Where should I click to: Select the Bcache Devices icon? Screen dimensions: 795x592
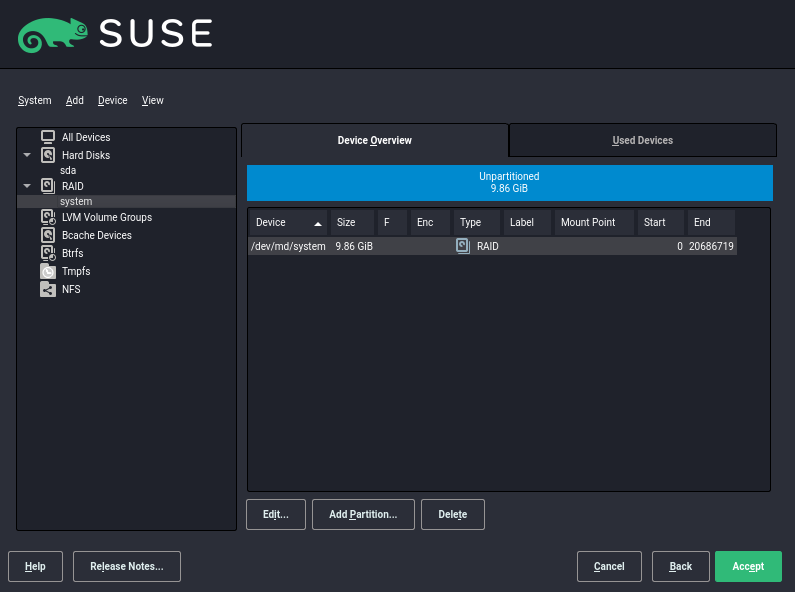tap(47, 235)
